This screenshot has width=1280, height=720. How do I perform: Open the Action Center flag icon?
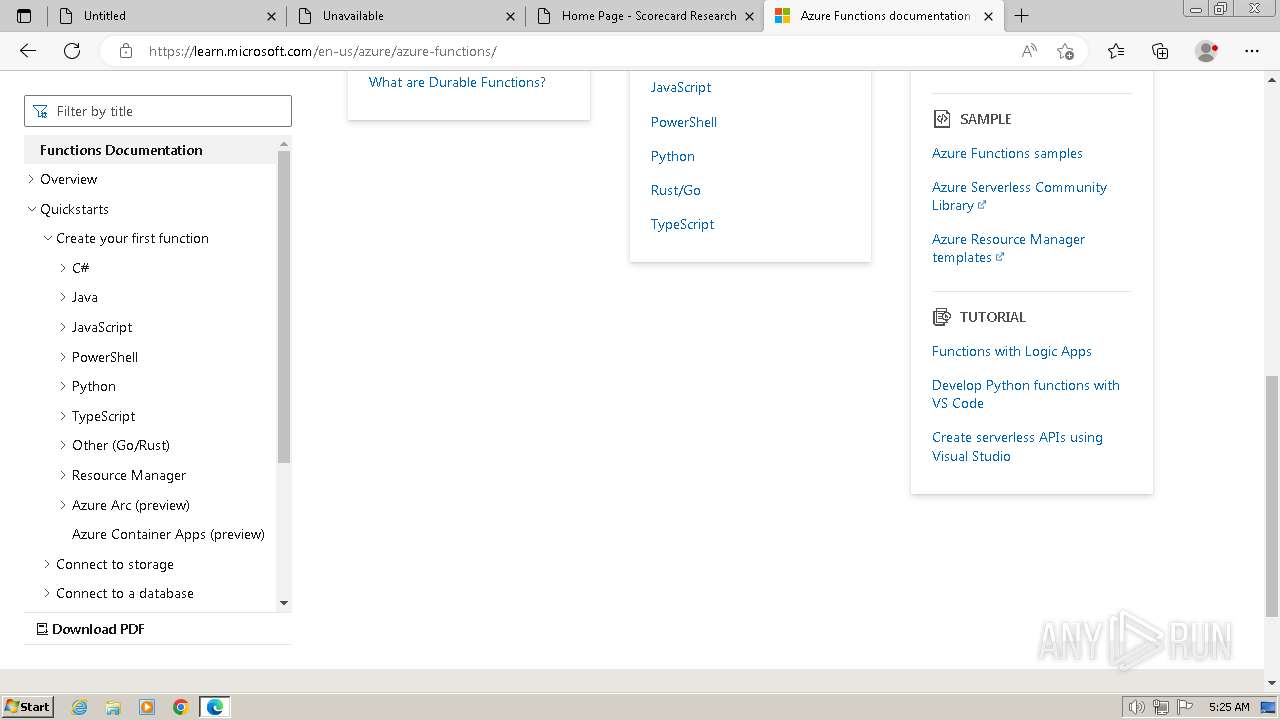[1185, 707]
